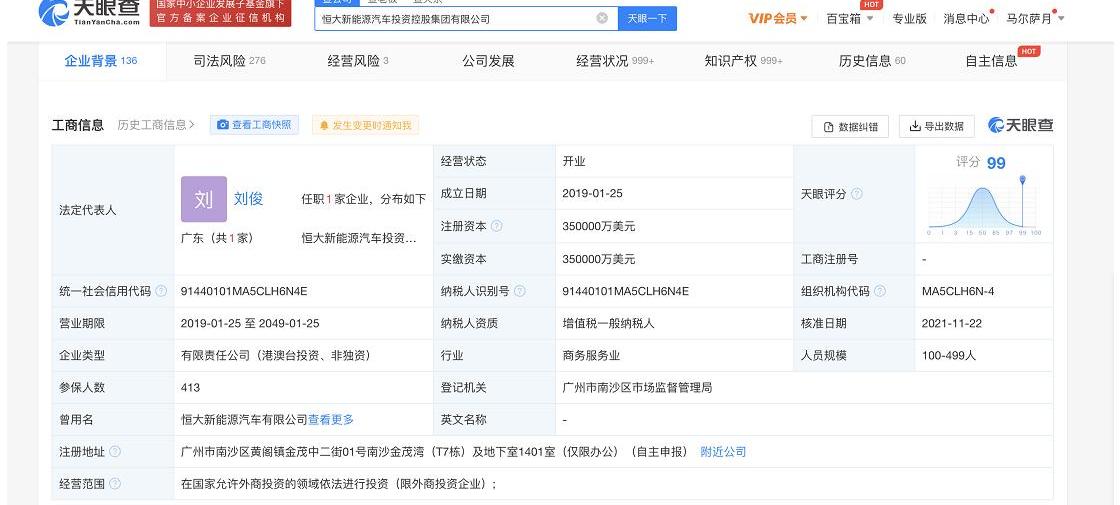Switch to the 企业背景 tab
The height and width of the screenshot is (505, 1120).
tap(101, 61)
